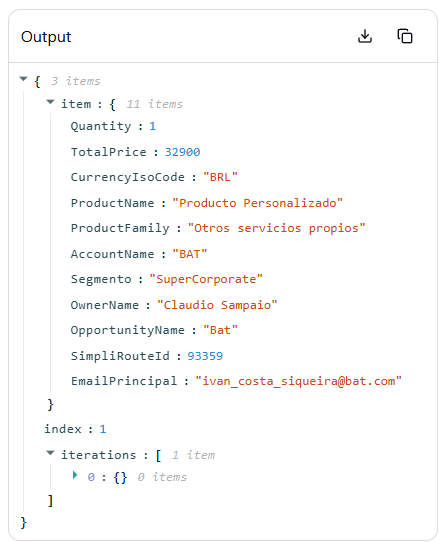Collapse the iterations array
This screenshot has height=542, width=439.
click(x=50, y=453)
